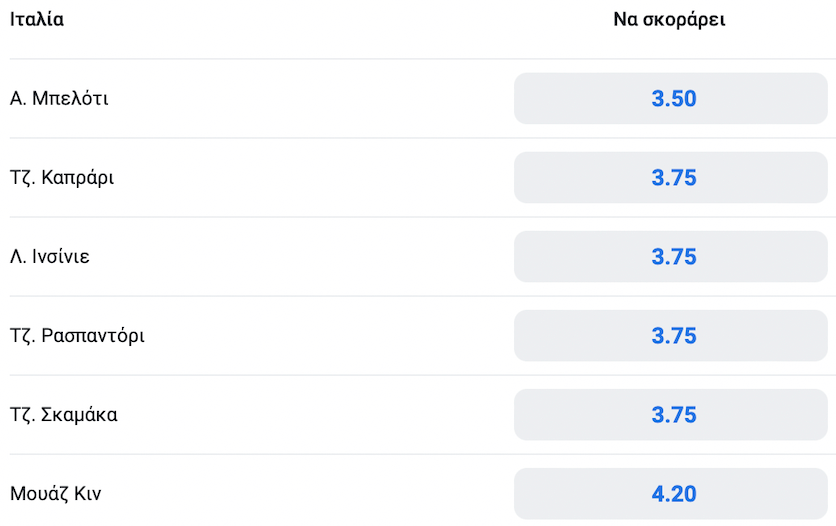Image resolution: width=836 pixels, height=526 pixels.
Task: Select 3.75 odds for Τζ. Καπράρι
Action: [x=671, y=177]
